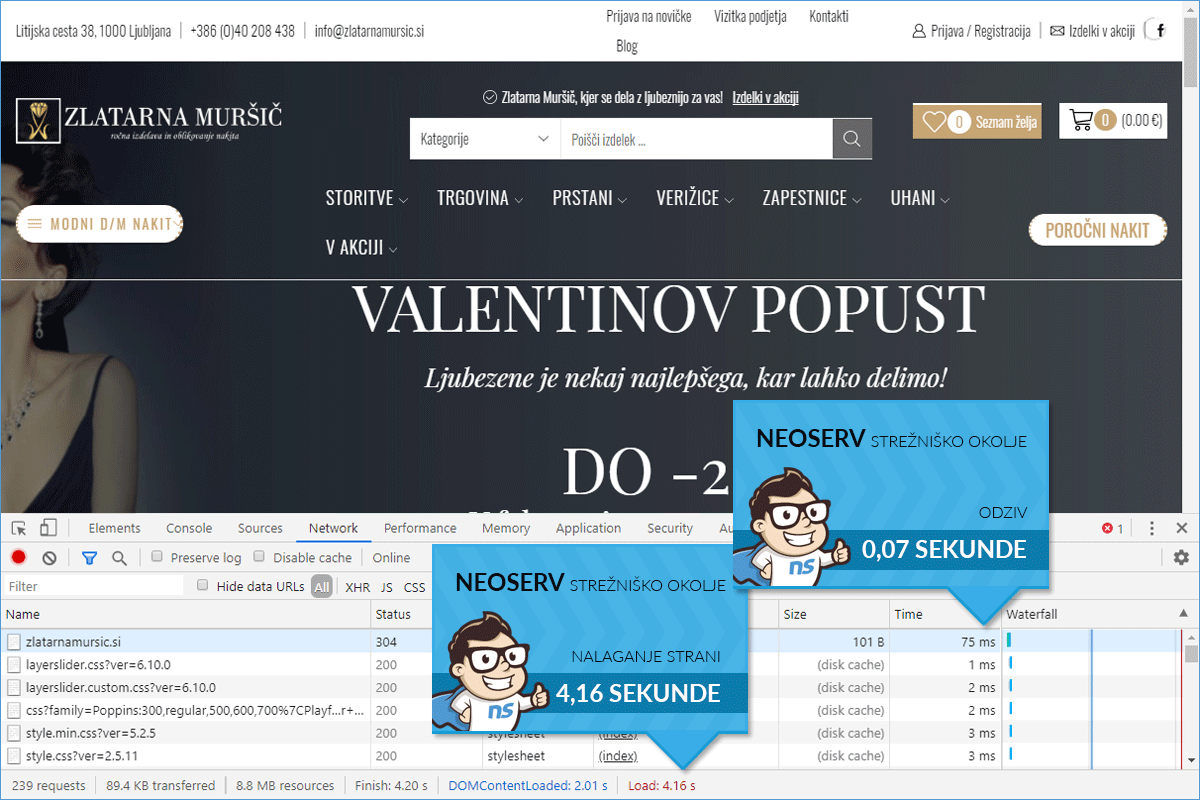Click the POROČNI NAKIT button
Screen dimensions: 1200x800
(1097, 230)
